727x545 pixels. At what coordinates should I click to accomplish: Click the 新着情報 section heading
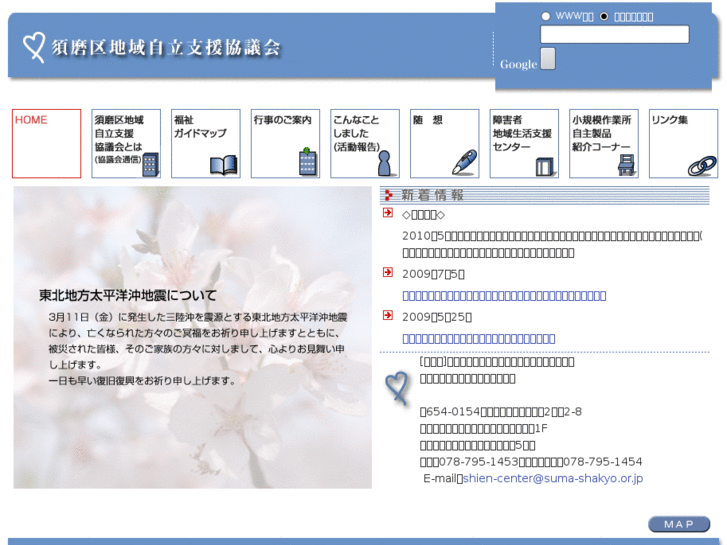click(432, 195)
